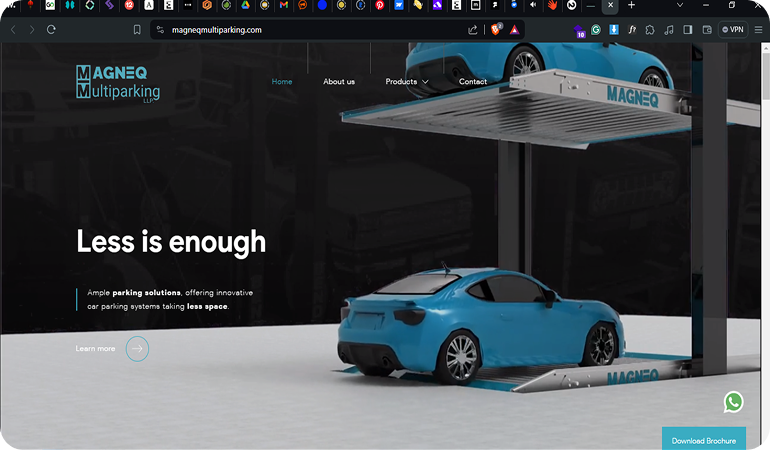This screenshot has width=770, height=450.
Task: Click Download Brochure button
Action: [x=704, y=438]
